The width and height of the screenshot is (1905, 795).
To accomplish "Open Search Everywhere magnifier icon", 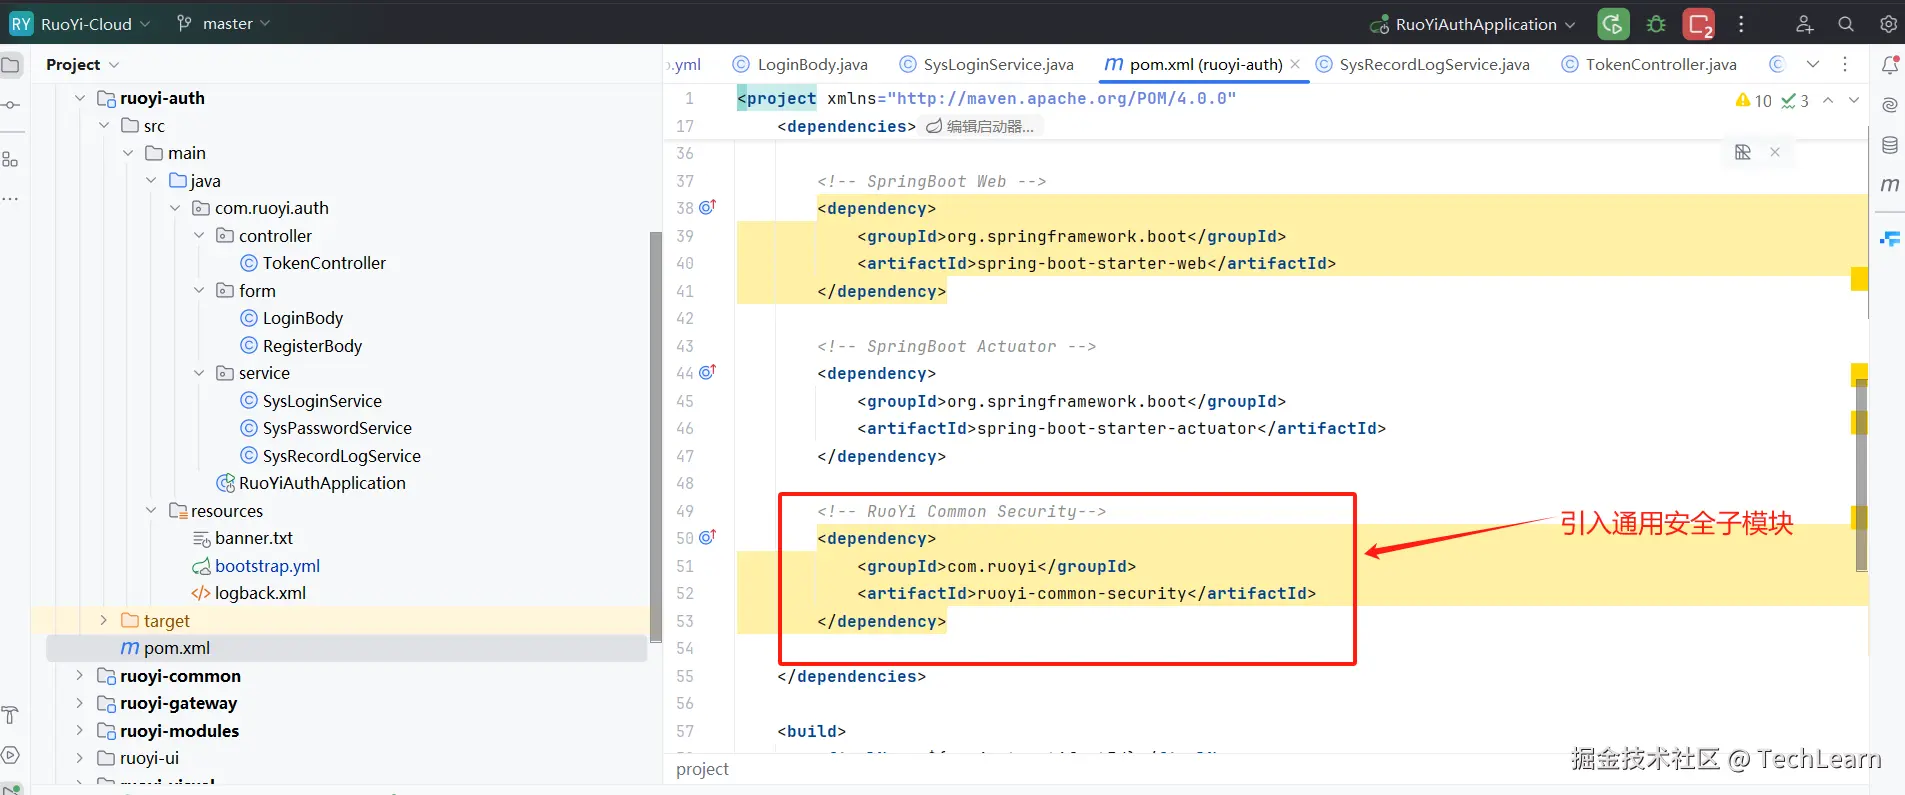I will click(x=1846, y=24).
